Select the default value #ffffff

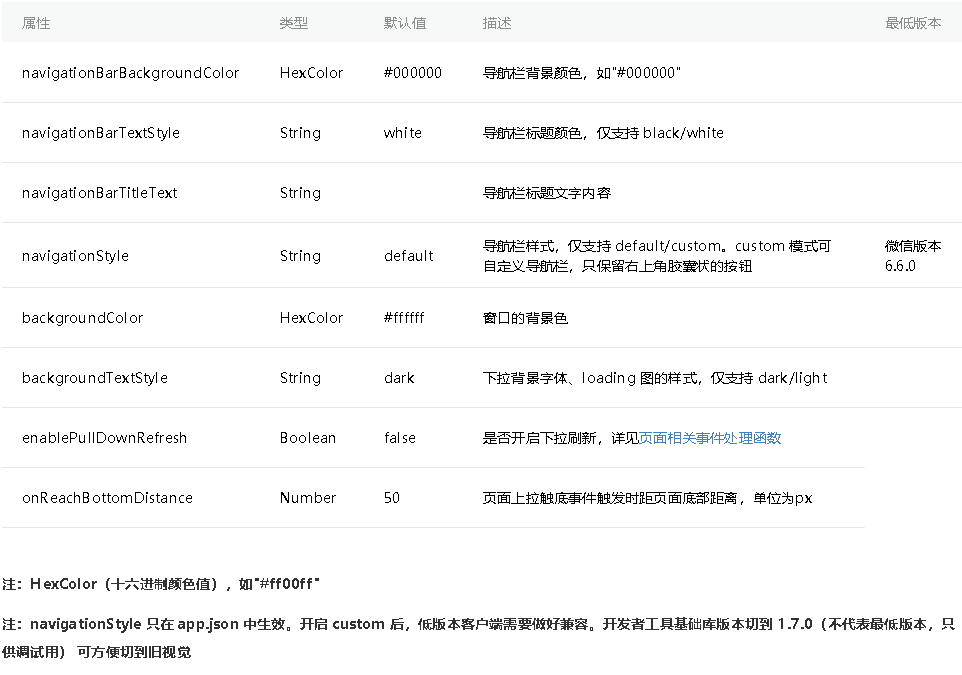404,318
